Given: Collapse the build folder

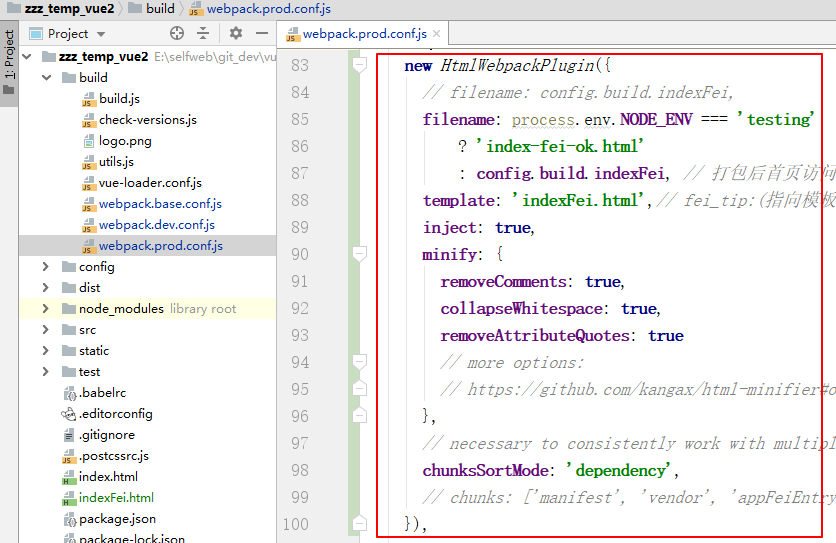Looking at the screenshot, I should pos(47,78).
